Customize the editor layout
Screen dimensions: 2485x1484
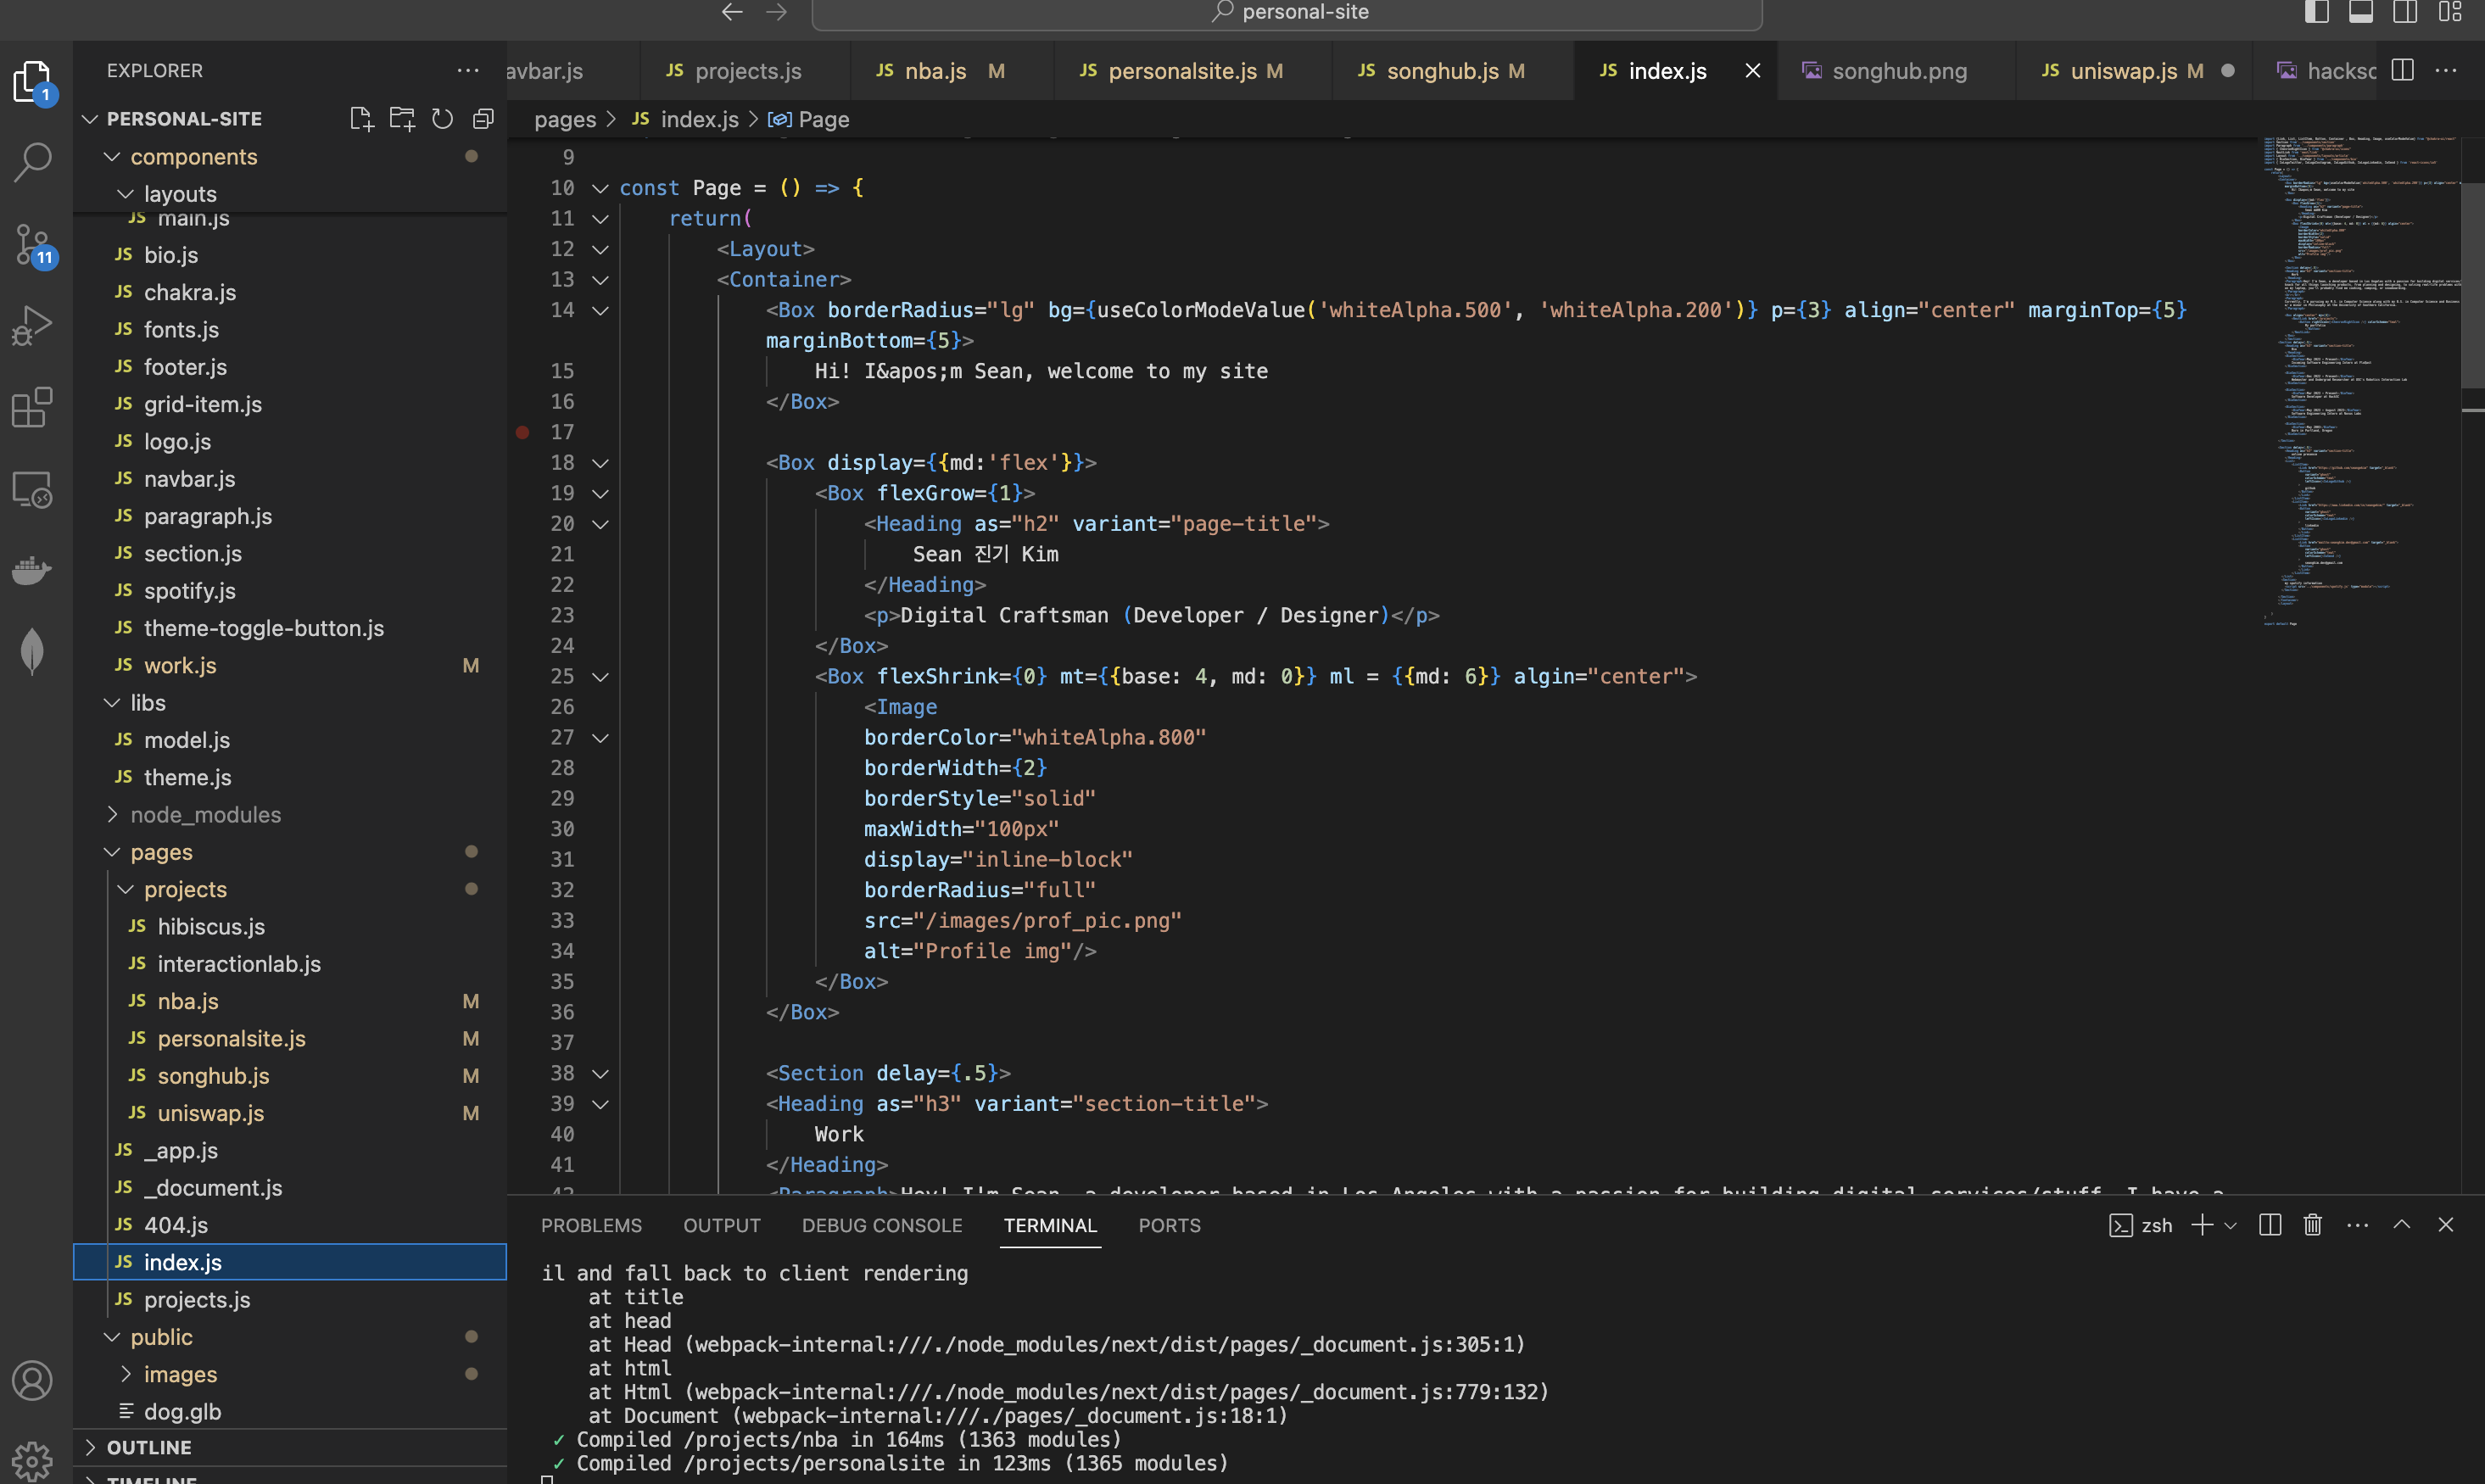coord(2450,12)
